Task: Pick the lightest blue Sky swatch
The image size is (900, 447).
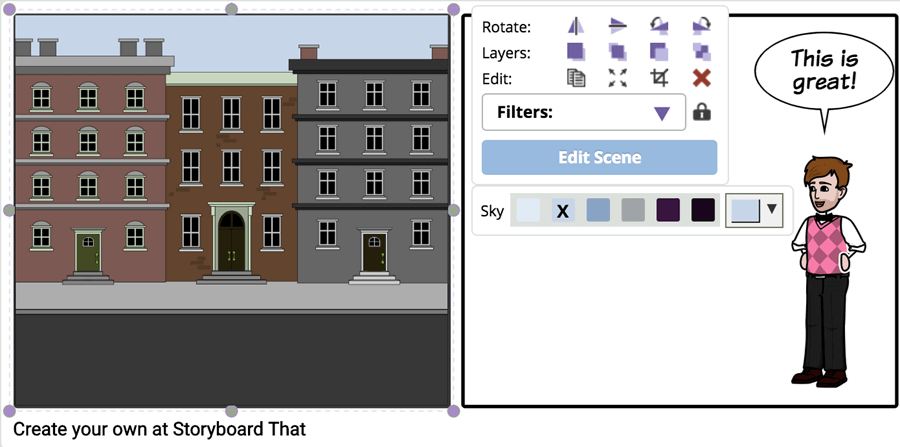Action: (528, 210)
